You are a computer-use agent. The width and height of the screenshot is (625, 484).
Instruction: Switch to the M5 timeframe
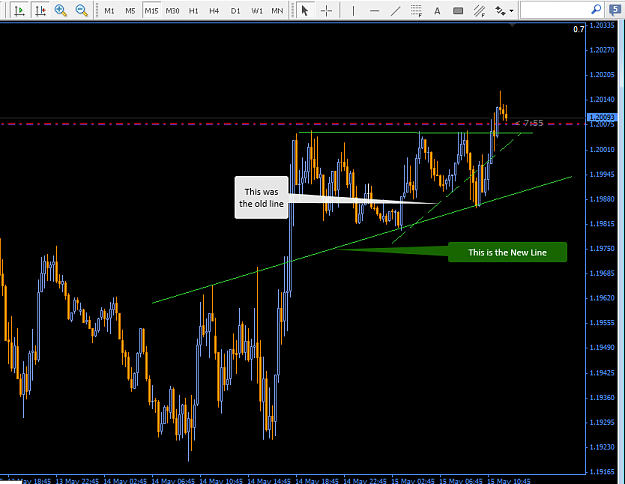coord(130,11)
